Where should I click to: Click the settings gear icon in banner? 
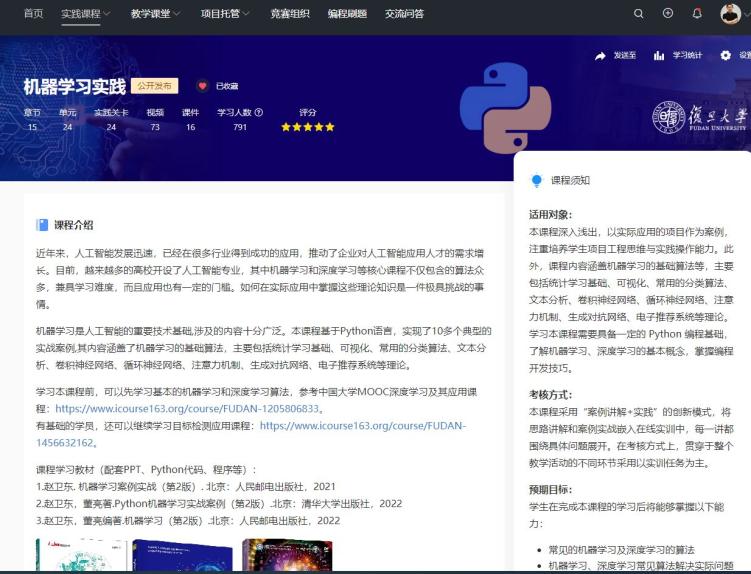click(x=726, y=56)
